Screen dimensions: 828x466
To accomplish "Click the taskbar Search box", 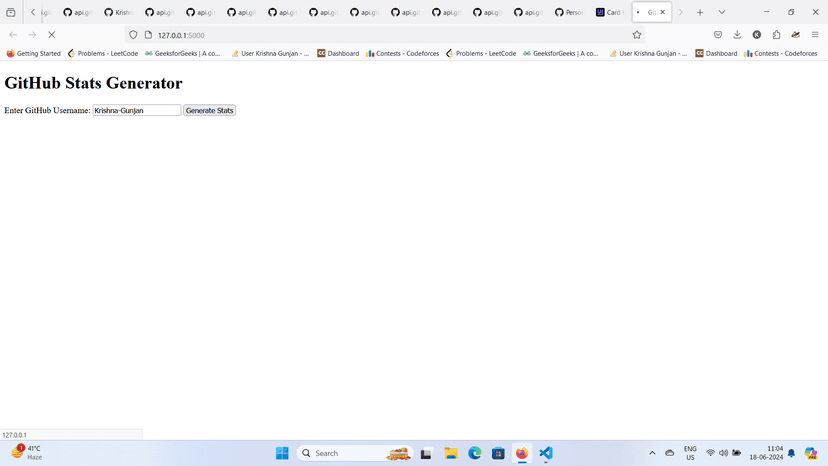I will tap(355, 453).
